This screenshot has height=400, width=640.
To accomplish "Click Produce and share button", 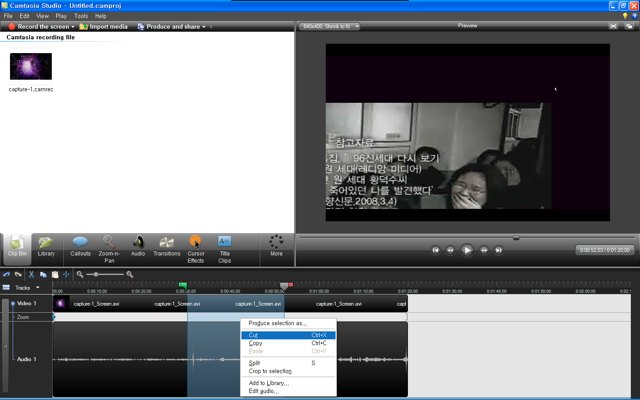I will pyautogui.click(x=169, y=27).
